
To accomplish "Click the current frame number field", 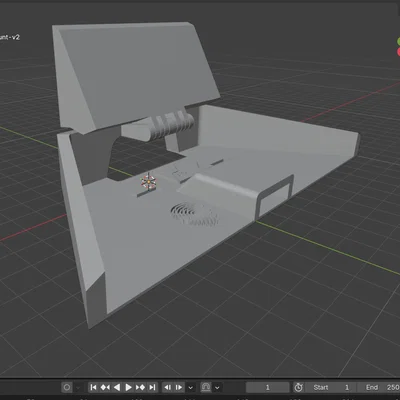I will coord(268,387).
